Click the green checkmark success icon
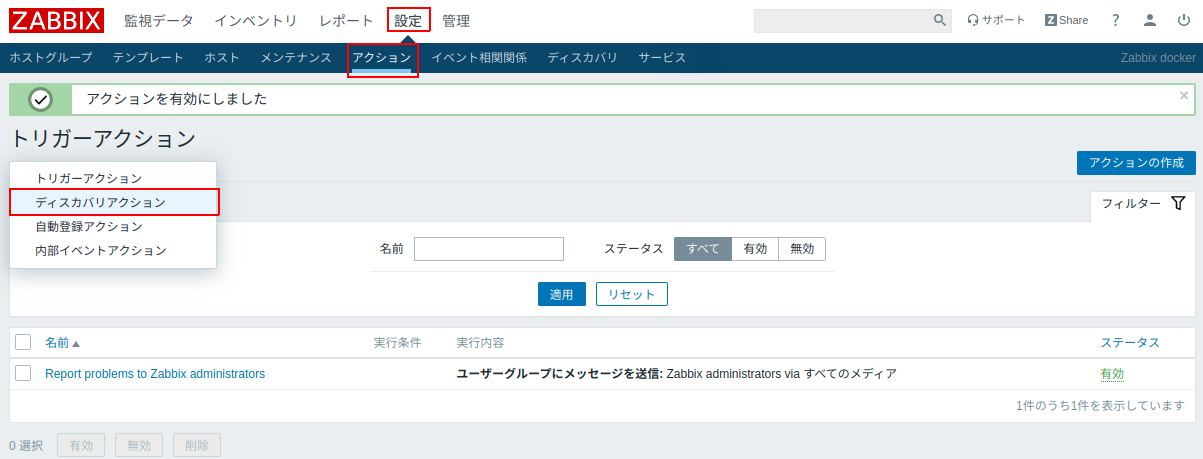This screenshot has width=1203, height=459. [x=40, y=99]
